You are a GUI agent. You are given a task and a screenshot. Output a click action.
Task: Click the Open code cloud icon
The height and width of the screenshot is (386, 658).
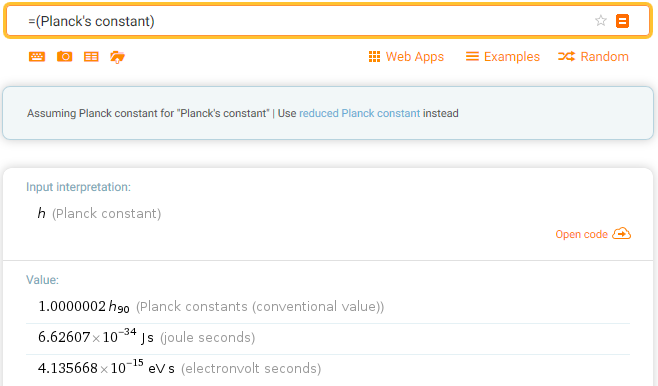pos(621,234)
